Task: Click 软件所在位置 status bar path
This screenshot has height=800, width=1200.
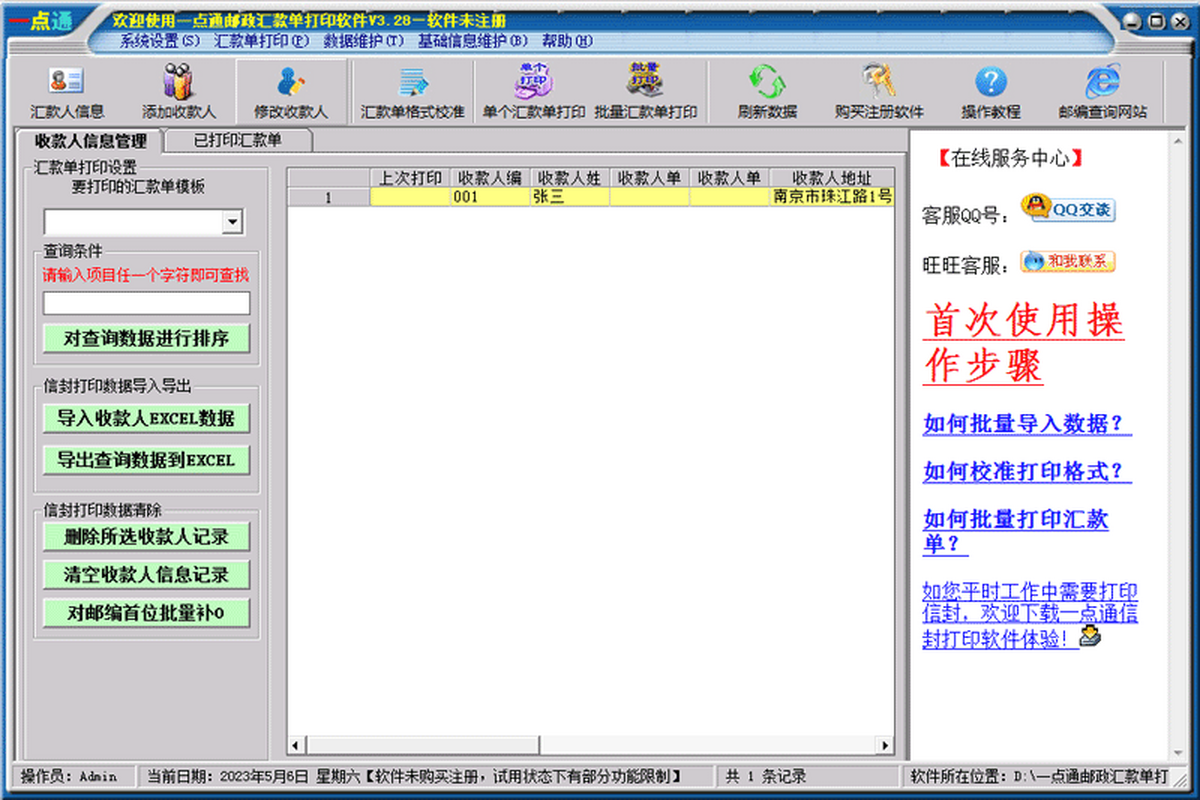Action: click(1037, 776)
